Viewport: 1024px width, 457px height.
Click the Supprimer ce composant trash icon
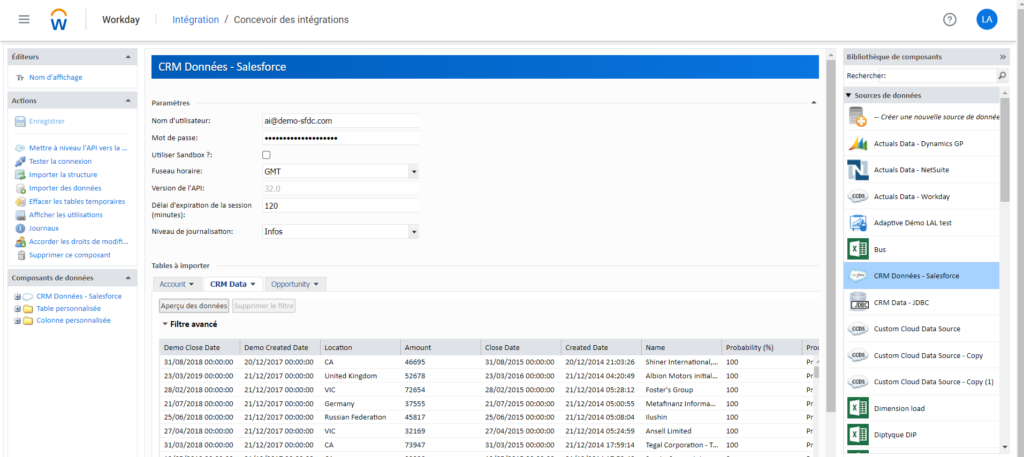(20, 255)
